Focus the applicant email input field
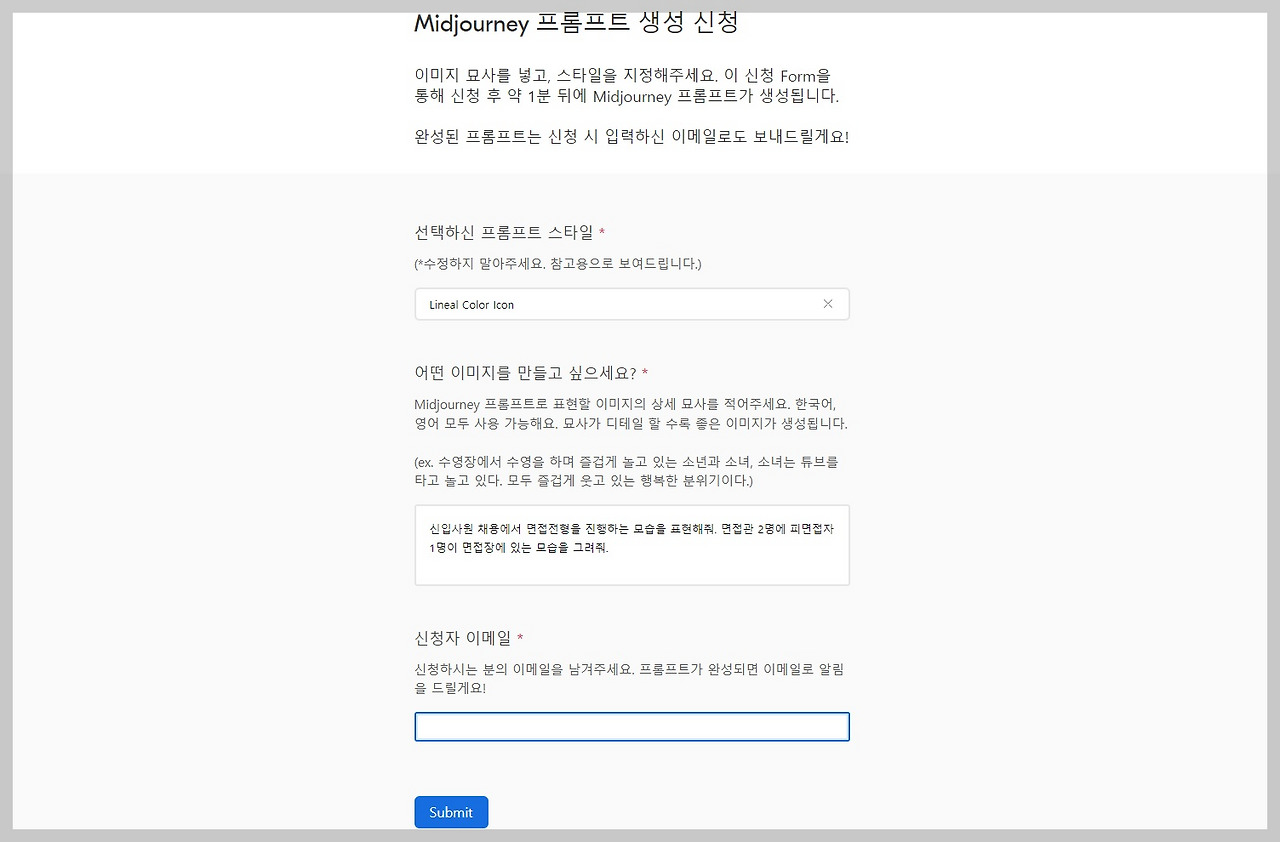The image size is (1280, 842). click(632, 727)
